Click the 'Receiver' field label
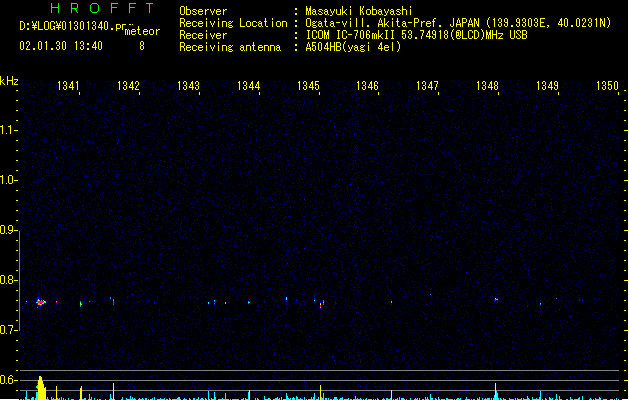This screenshot has width=629, height=400. pyautogui.click(x=203, y=35)
